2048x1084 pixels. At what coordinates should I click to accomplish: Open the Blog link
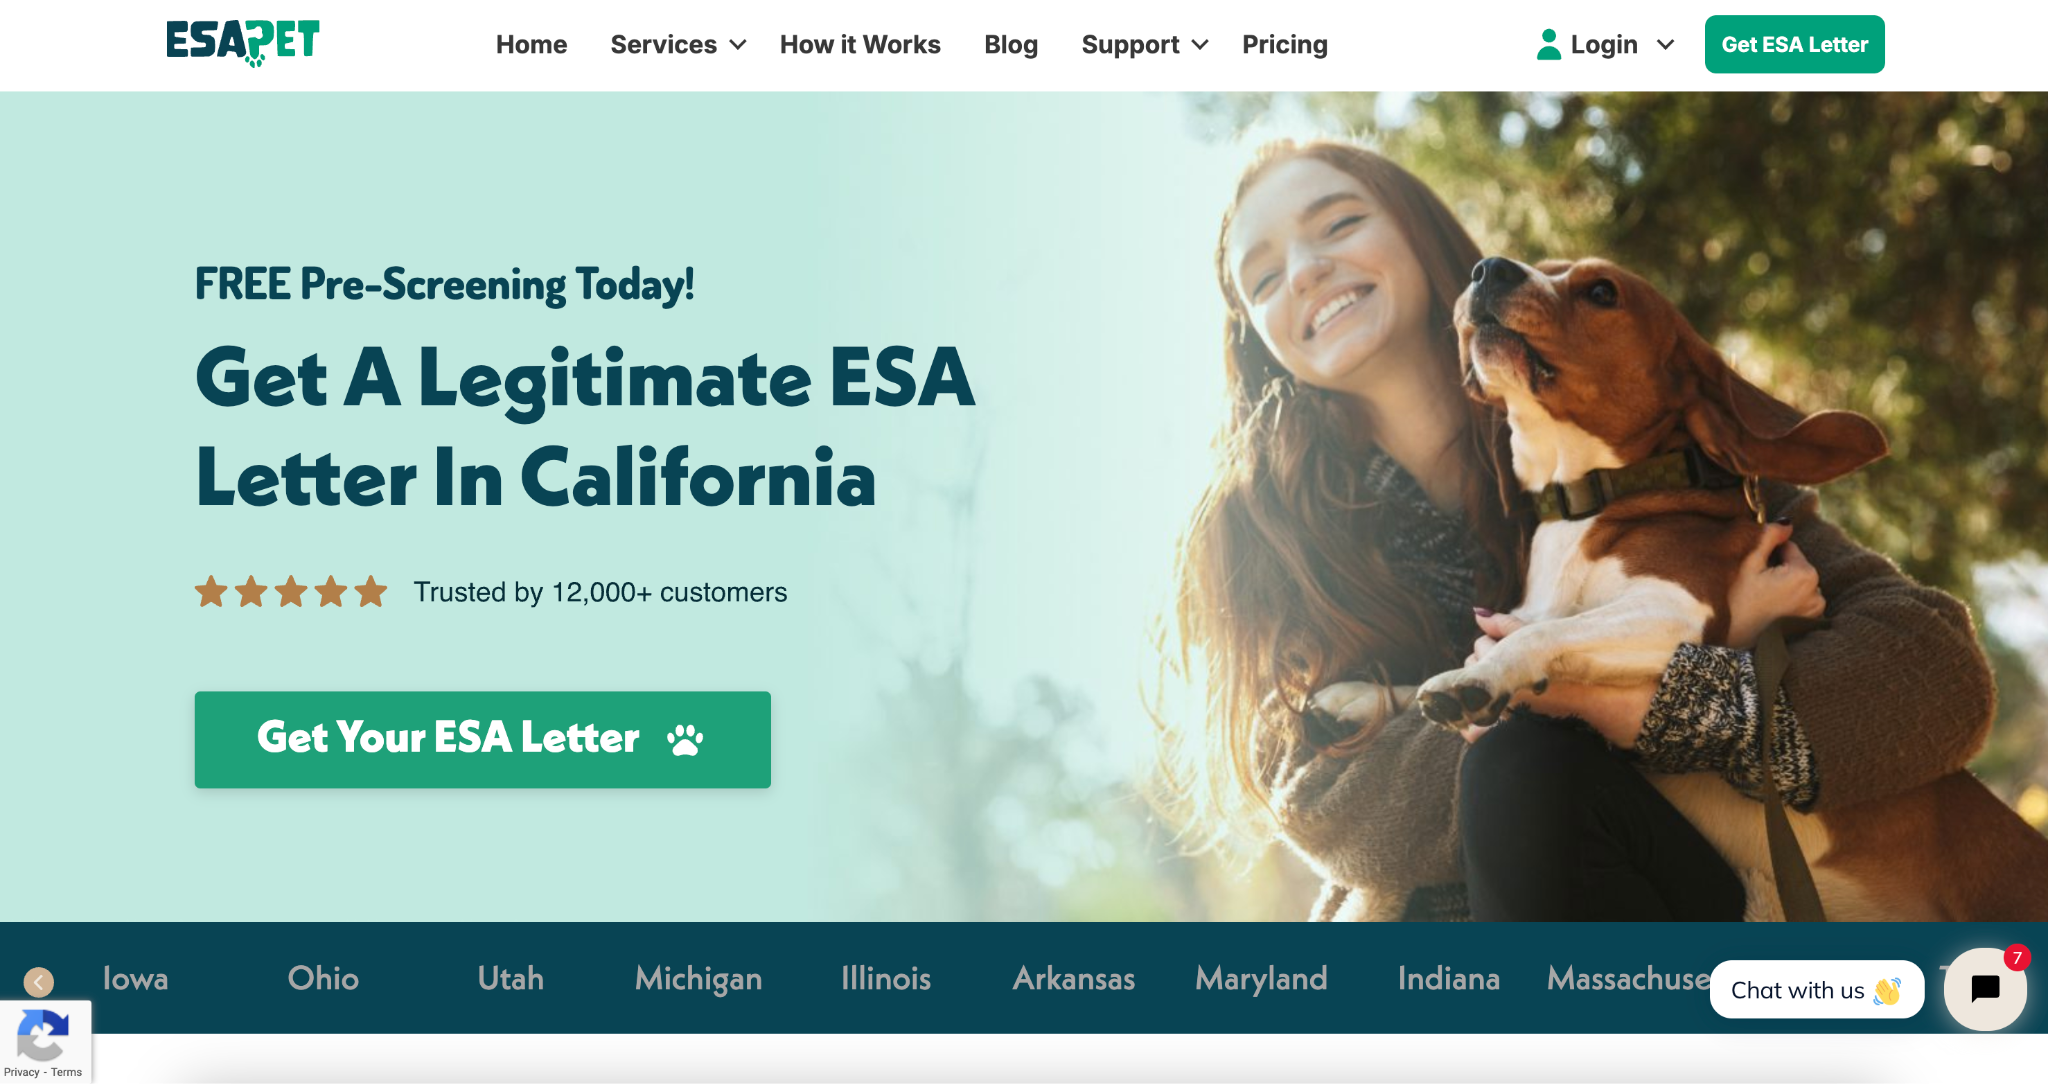(1011, 45)
